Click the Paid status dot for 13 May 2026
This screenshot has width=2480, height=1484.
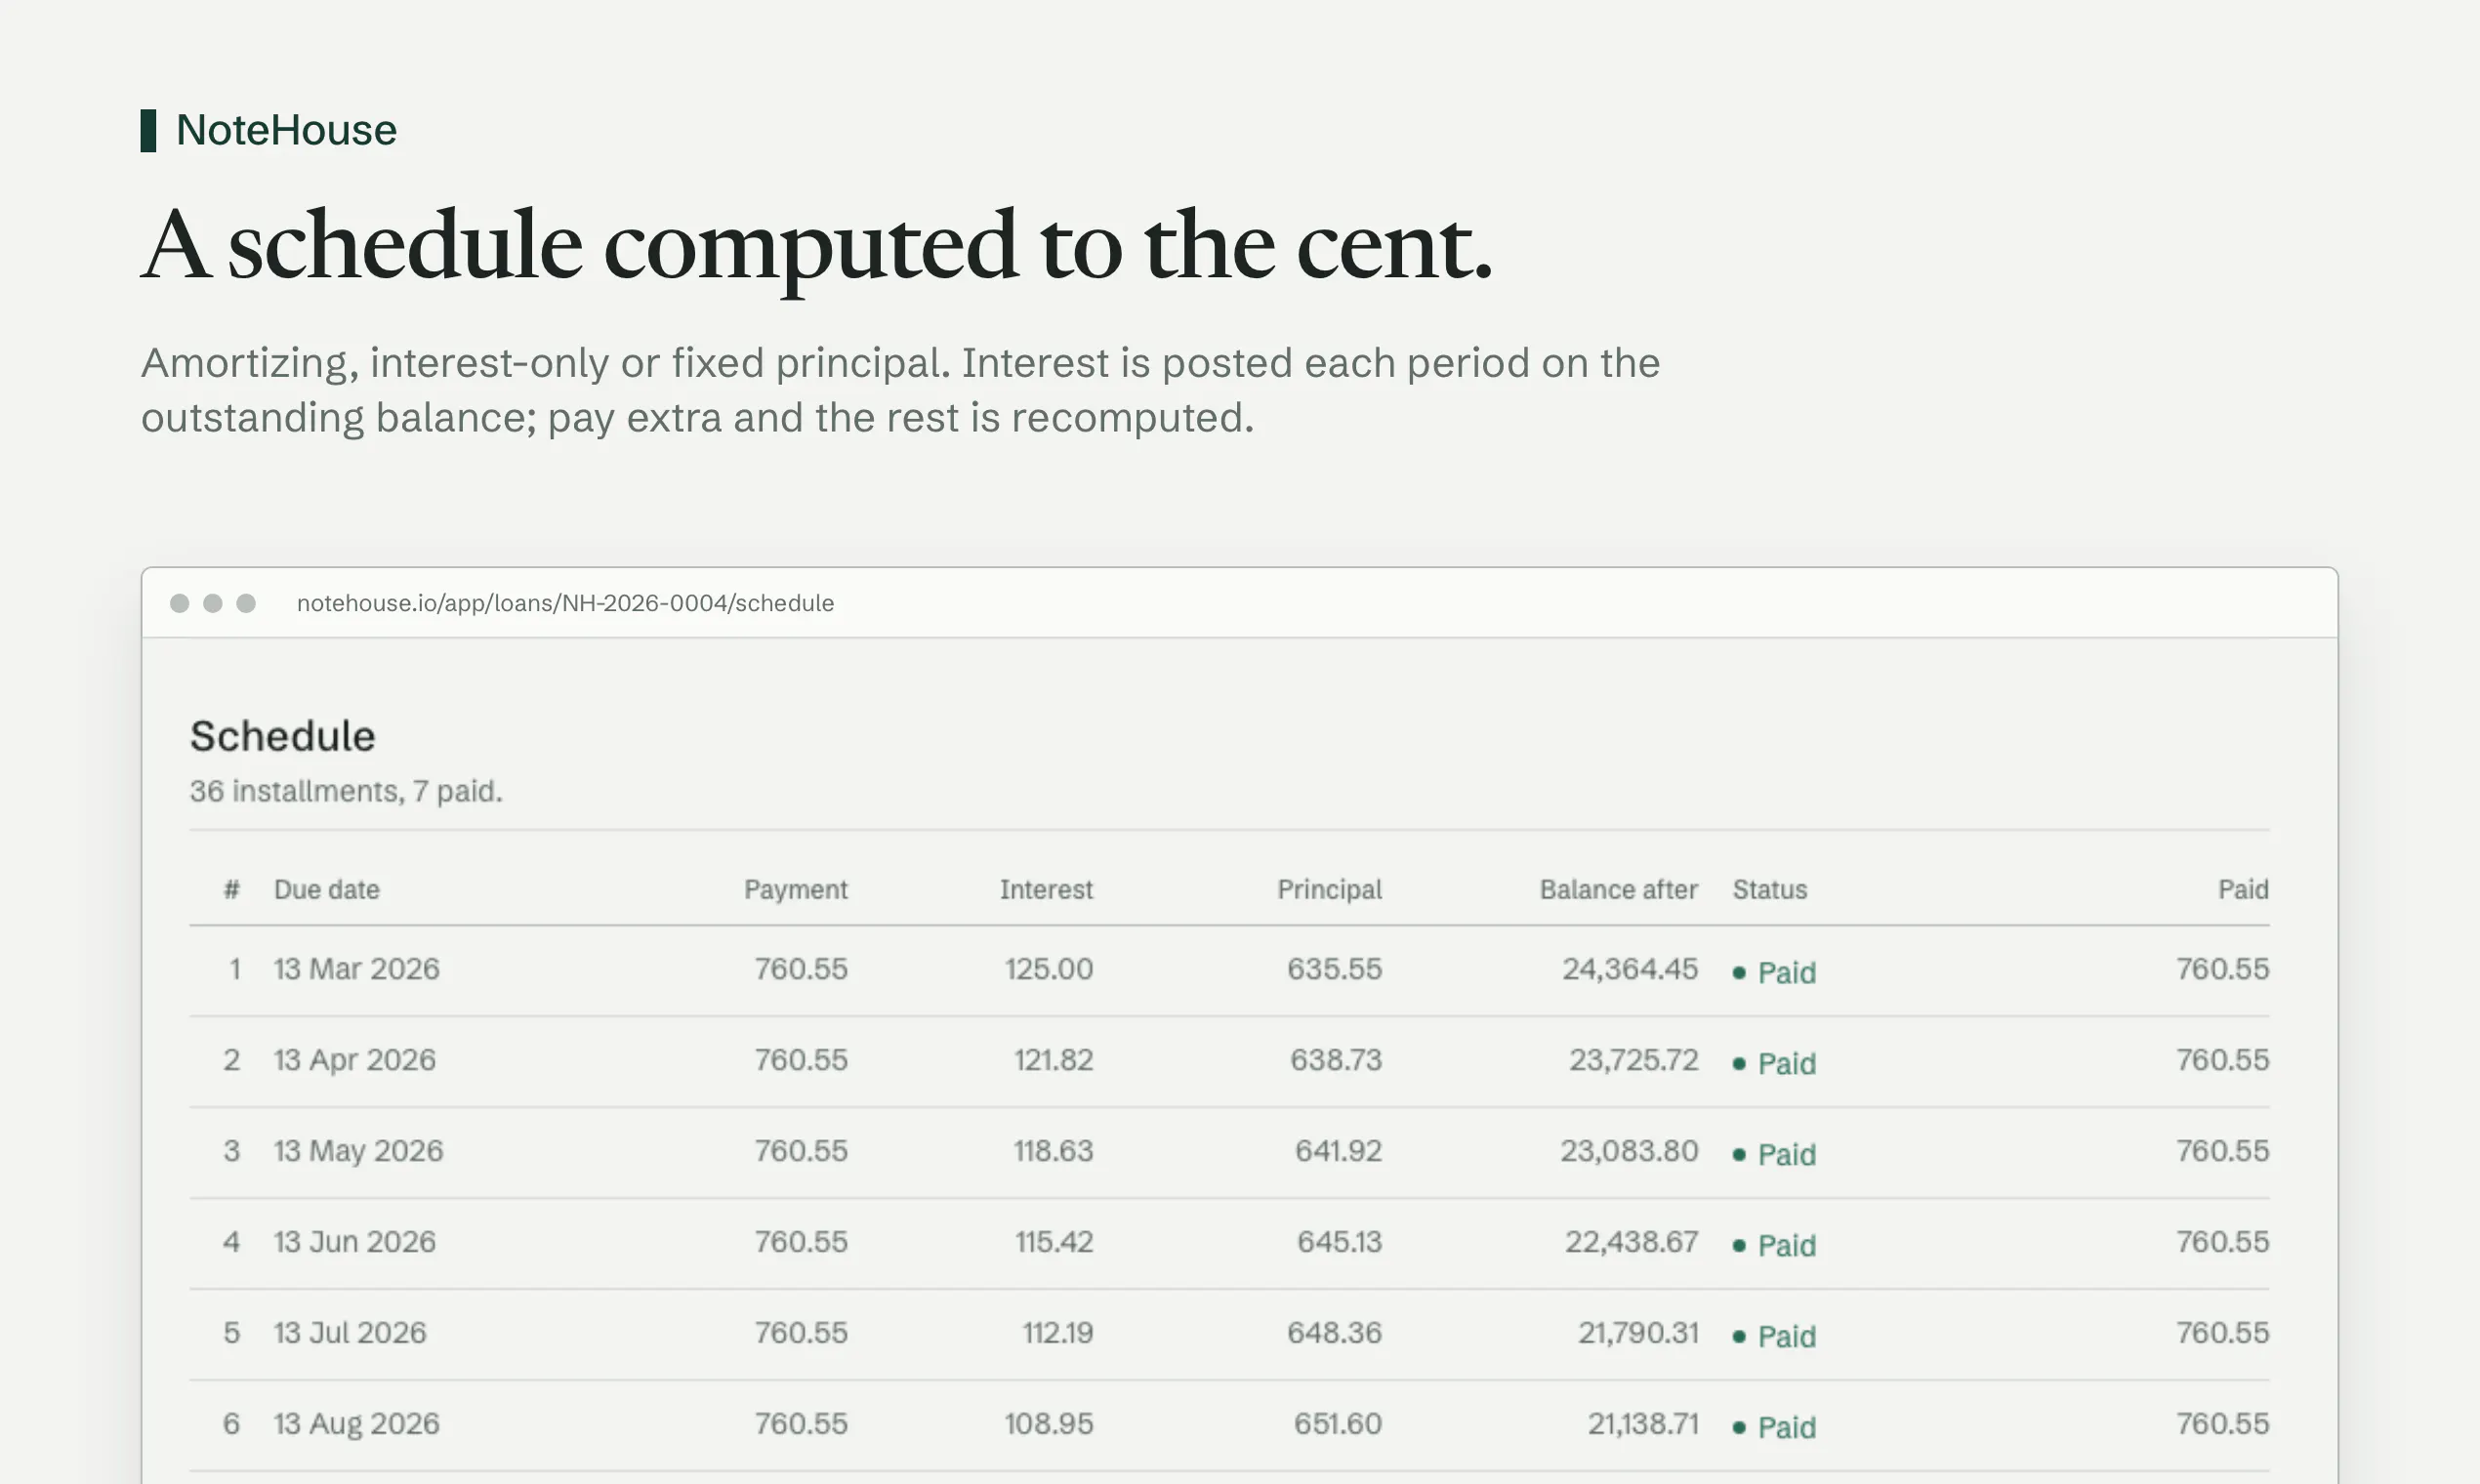[x=1739, y=1155]
